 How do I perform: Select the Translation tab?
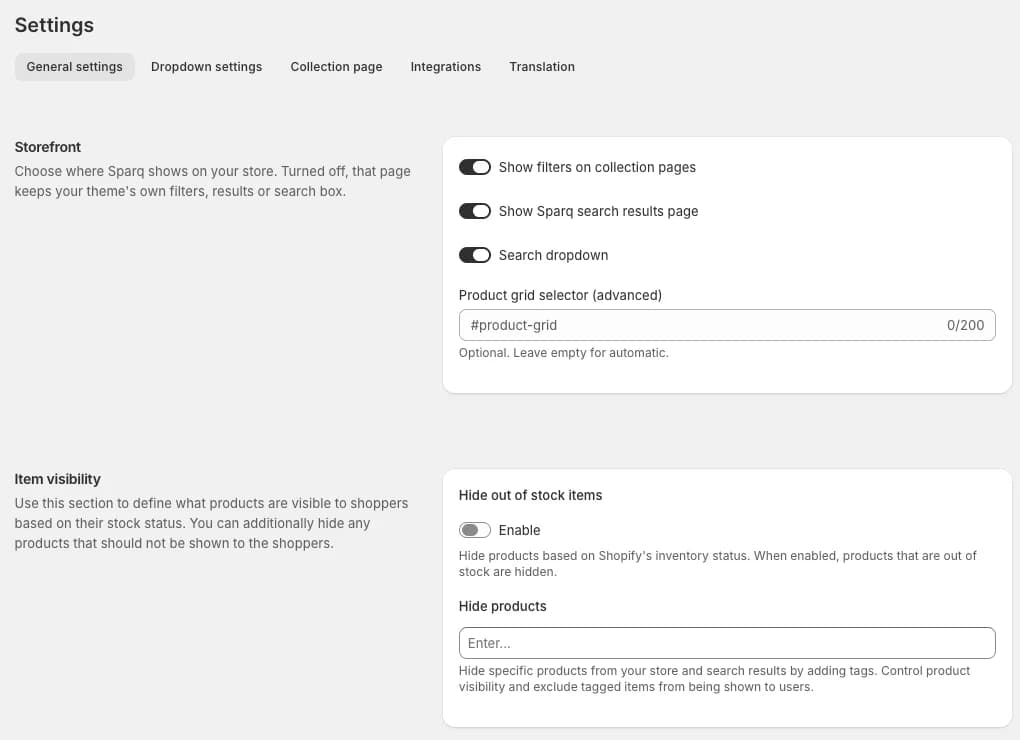542,67
